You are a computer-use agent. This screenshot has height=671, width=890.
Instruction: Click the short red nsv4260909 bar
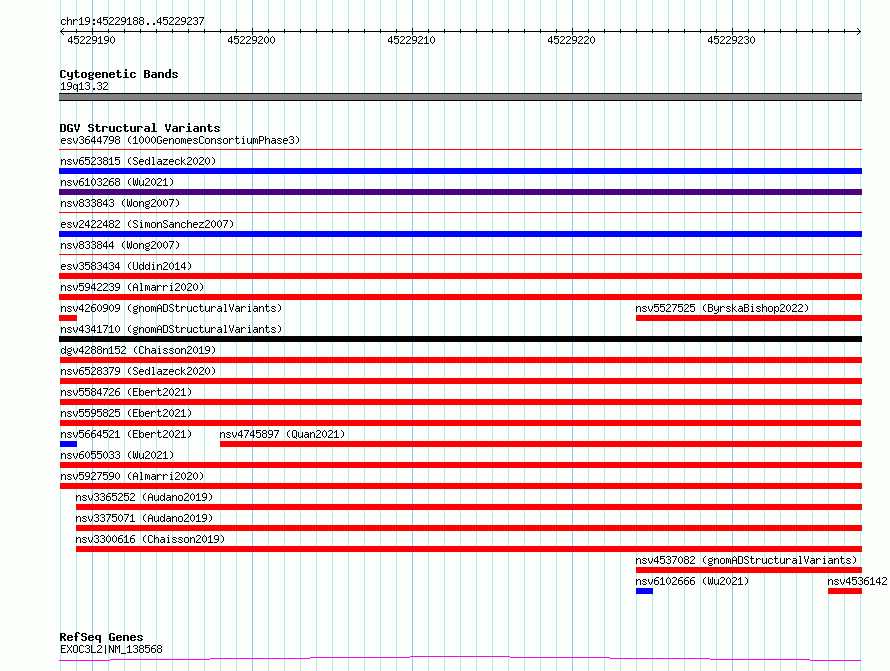68,318
